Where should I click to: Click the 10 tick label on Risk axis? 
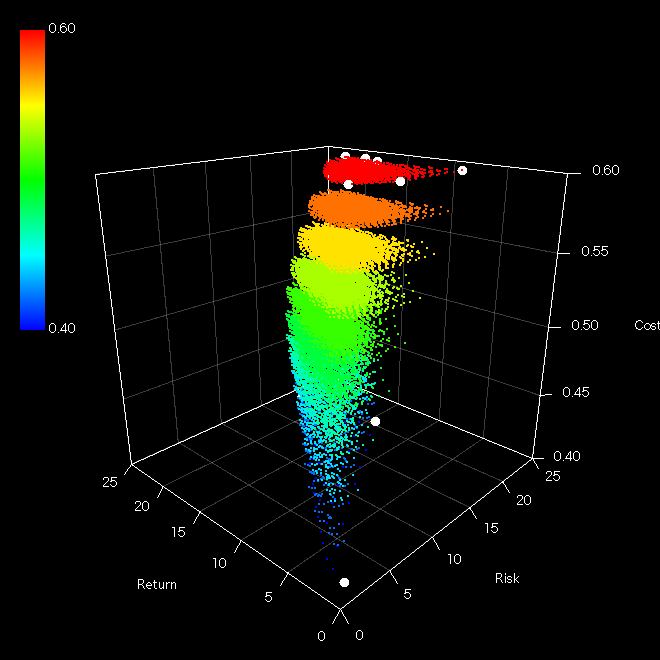click(454, 559)
